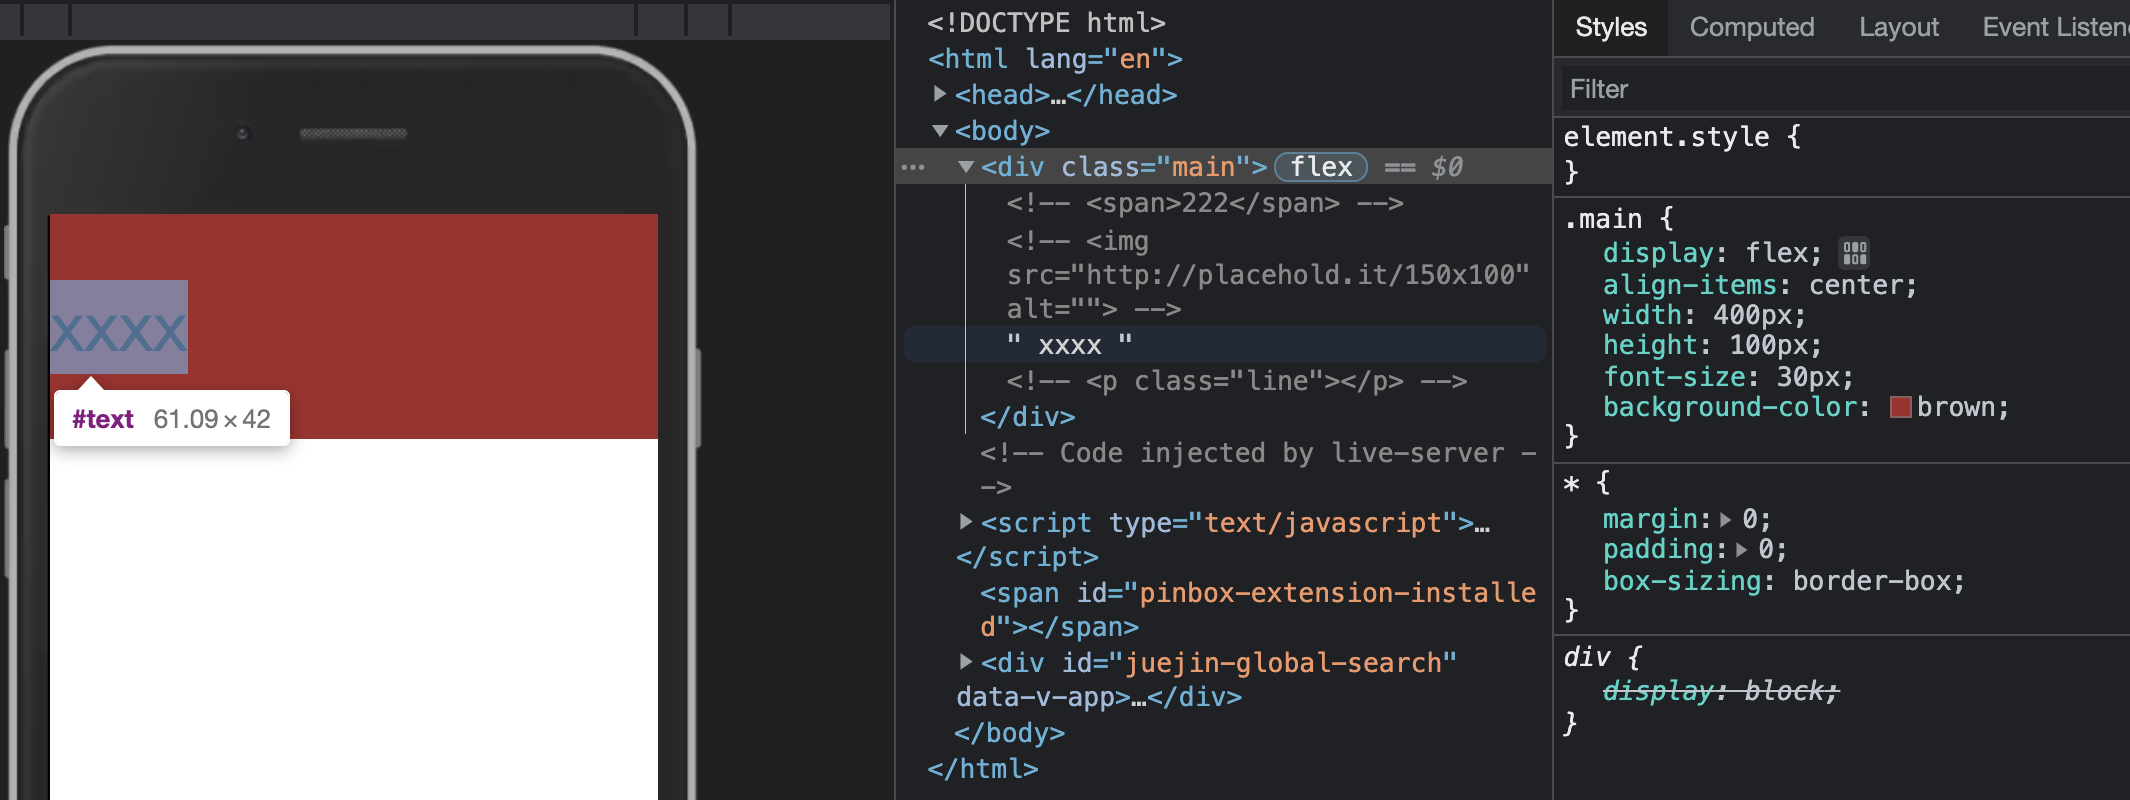Click the flex badge on the main div
Image resolution: width=2130 pixels, height=800 pixels.
(1320, 167)
